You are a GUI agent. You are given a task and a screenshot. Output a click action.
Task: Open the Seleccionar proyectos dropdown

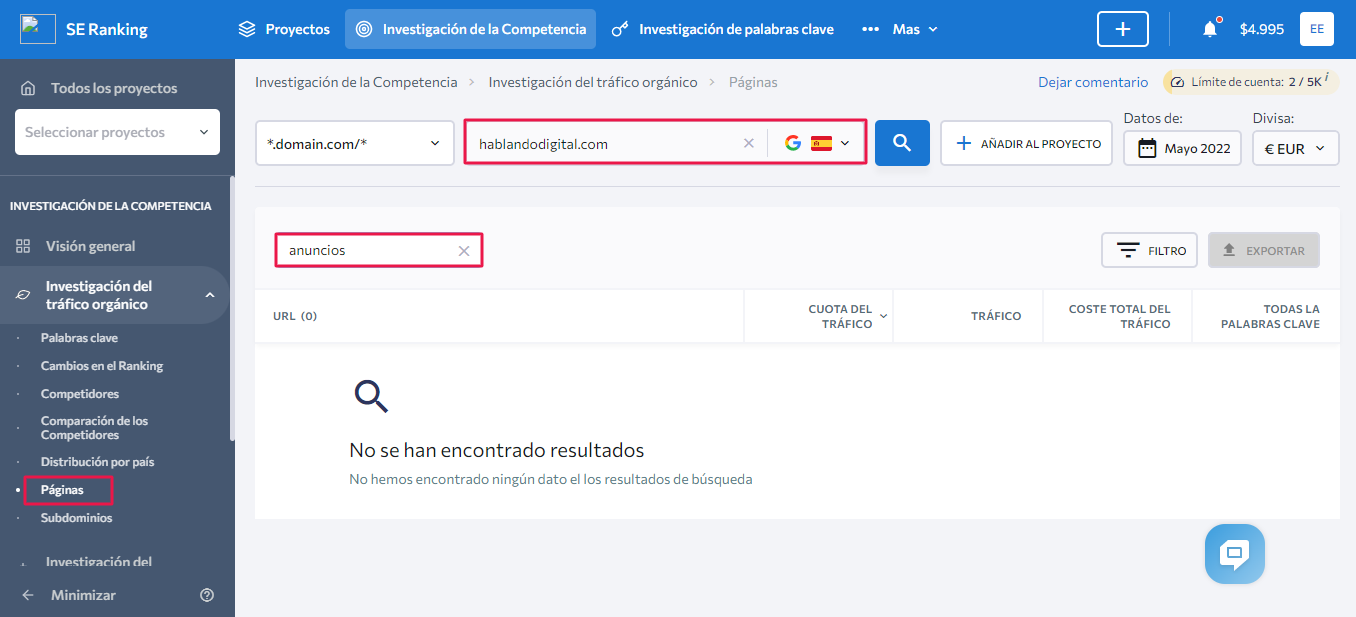(x=117, y=132)
